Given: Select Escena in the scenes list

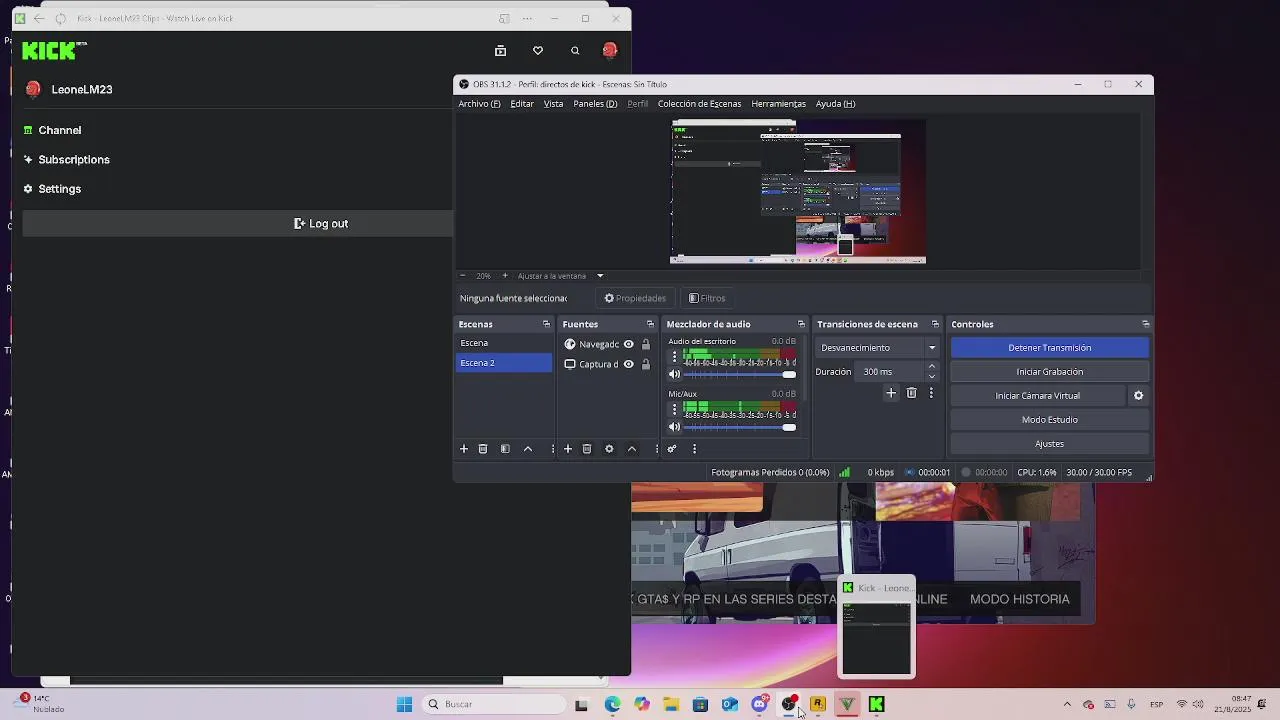Looking at the screenshot, I should tap(504, 343).
